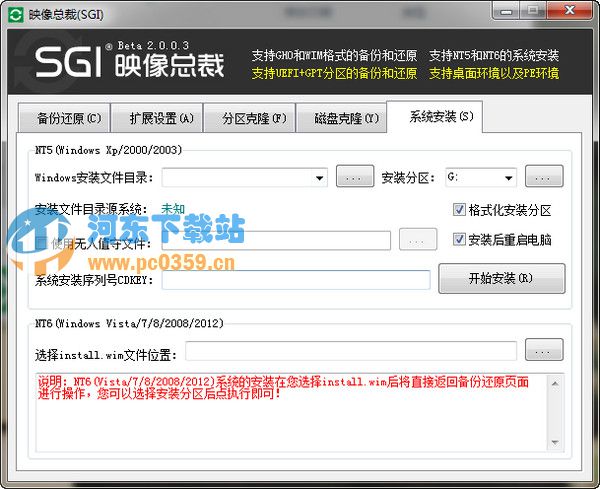Click the red 说明 instruction text
The height and width of the screenshot is (489, 600).
283,387
